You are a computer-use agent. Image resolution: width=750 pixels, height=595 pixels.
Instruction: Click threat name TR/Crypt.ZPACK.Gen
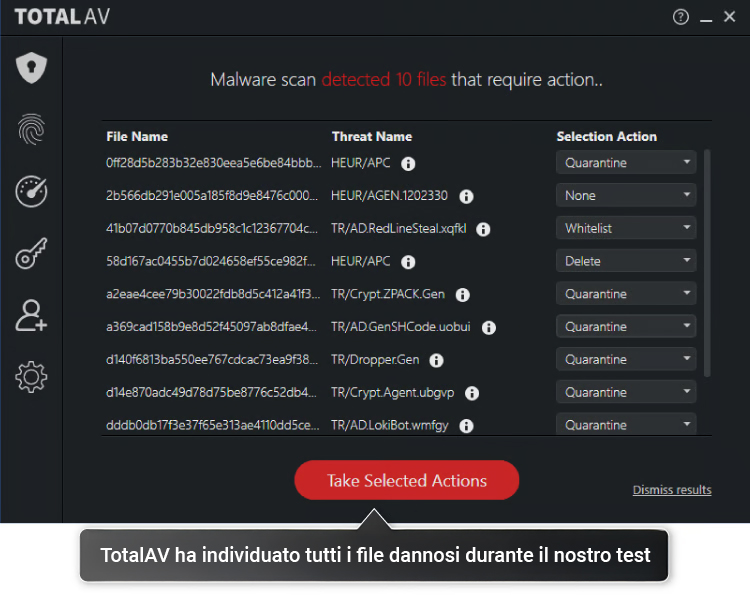[x=388, y=294]
